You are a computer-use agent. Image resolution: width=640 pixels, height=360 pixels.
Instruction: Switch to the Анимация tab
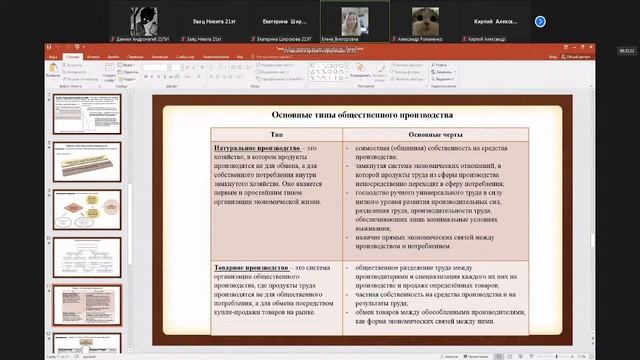160,57
